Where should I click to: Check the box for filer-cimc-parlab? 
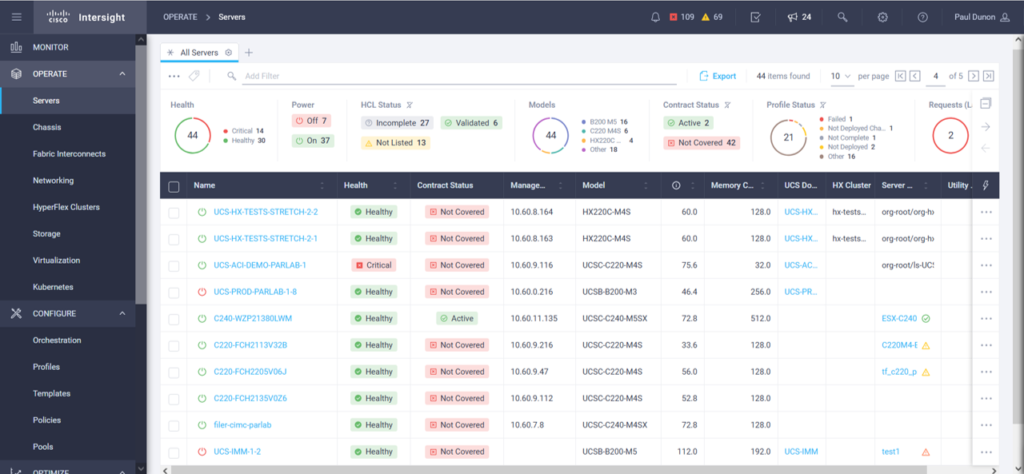[x=174, y=425]
